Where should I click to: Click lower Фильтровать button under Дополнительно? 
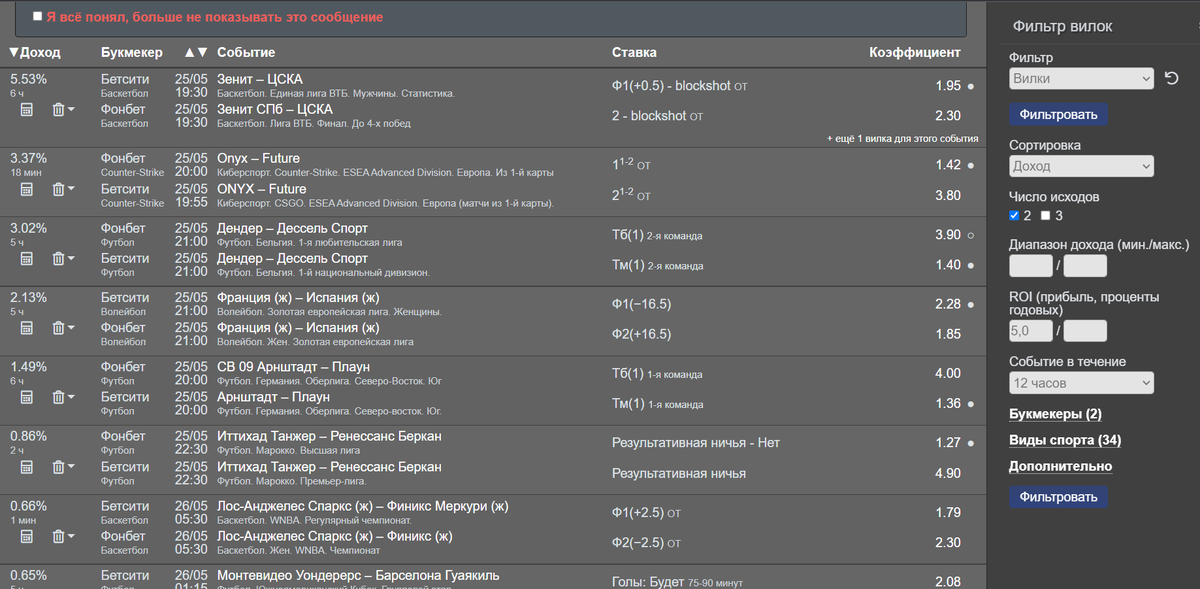click(x=1058, y=497)
